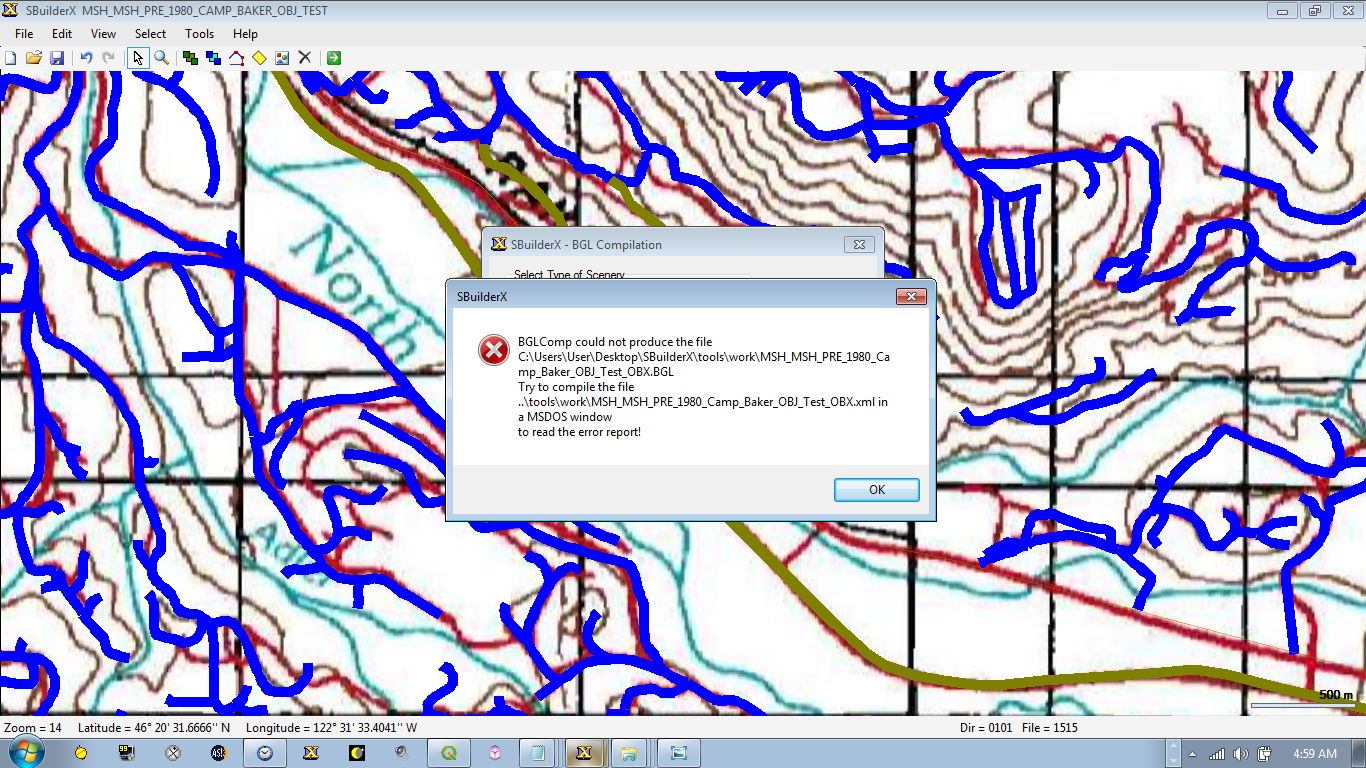Click the New project toolbar icon

11,58
